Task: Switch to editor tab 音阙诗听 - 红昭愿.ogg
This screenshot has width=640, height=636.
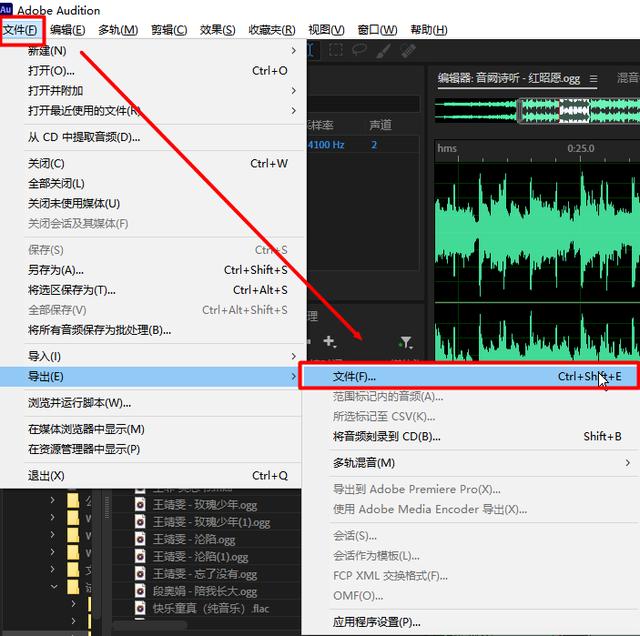Action: pos(509,78)
